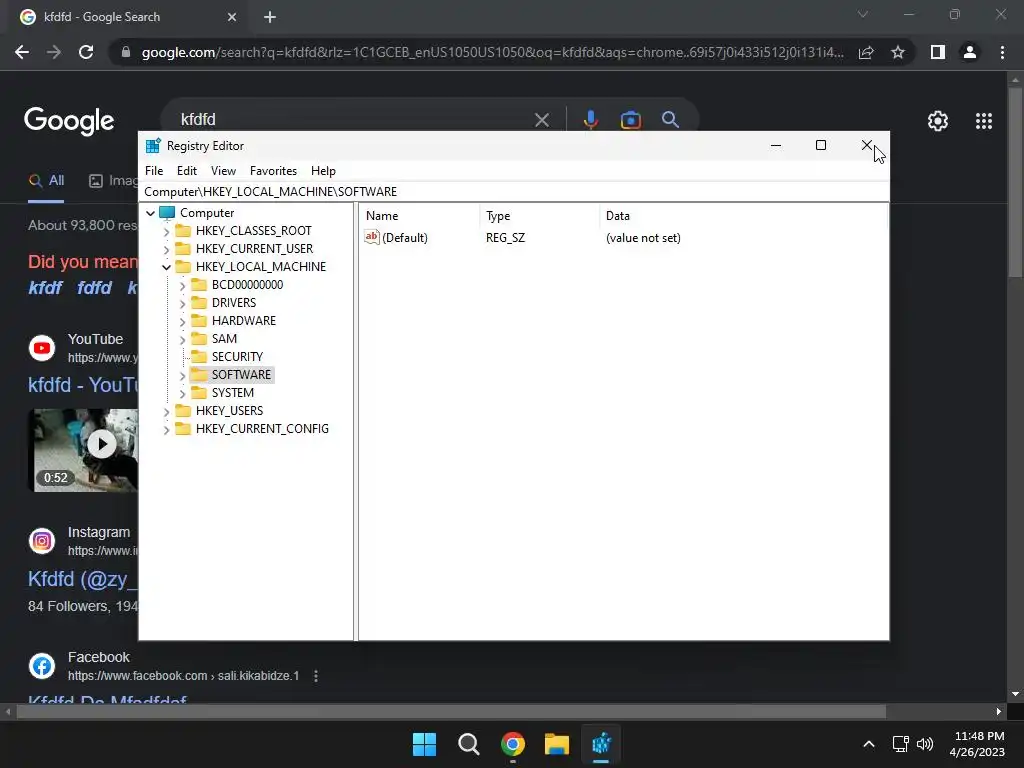Close the kfdfd Google Search tab
The image size is (1024, 768).
click(232, 17)
